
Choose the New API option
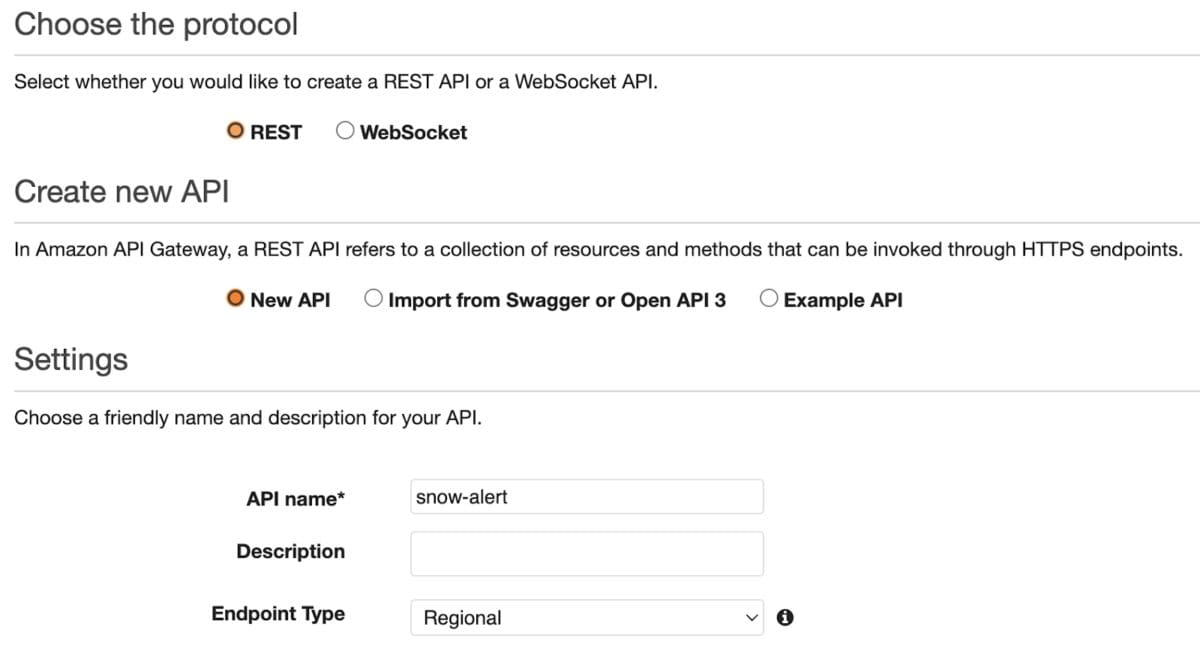236,297
